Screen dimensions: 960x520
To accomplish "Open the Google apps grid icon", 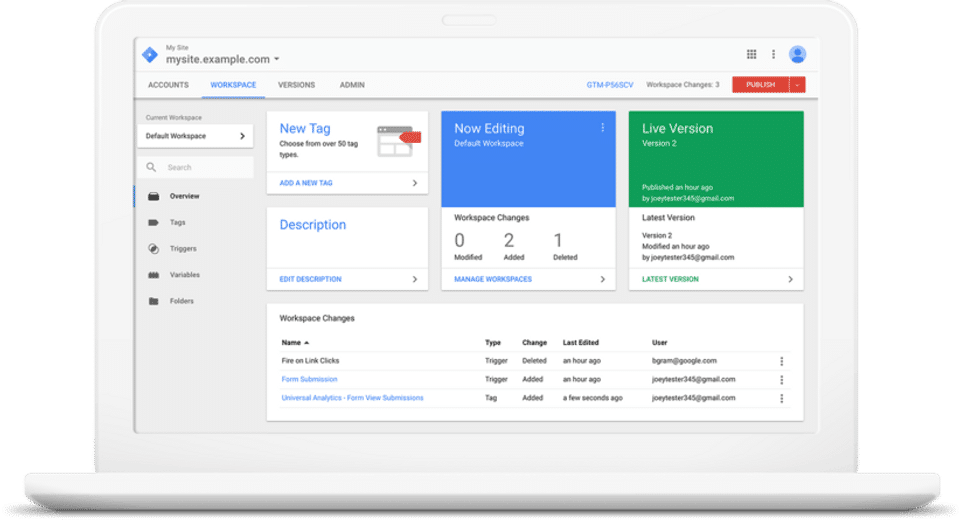I will point(751,55).
